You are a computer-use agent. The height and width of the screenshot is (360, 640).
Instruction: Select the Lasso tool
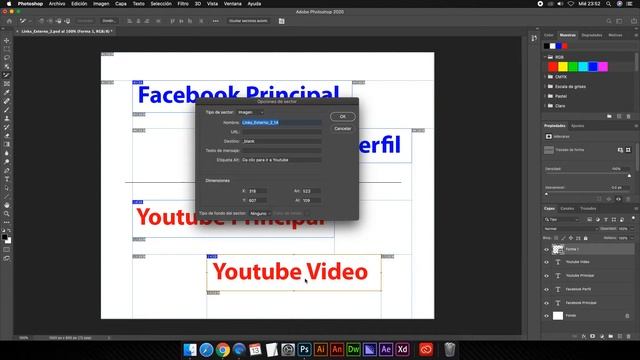tap(7, 58)
